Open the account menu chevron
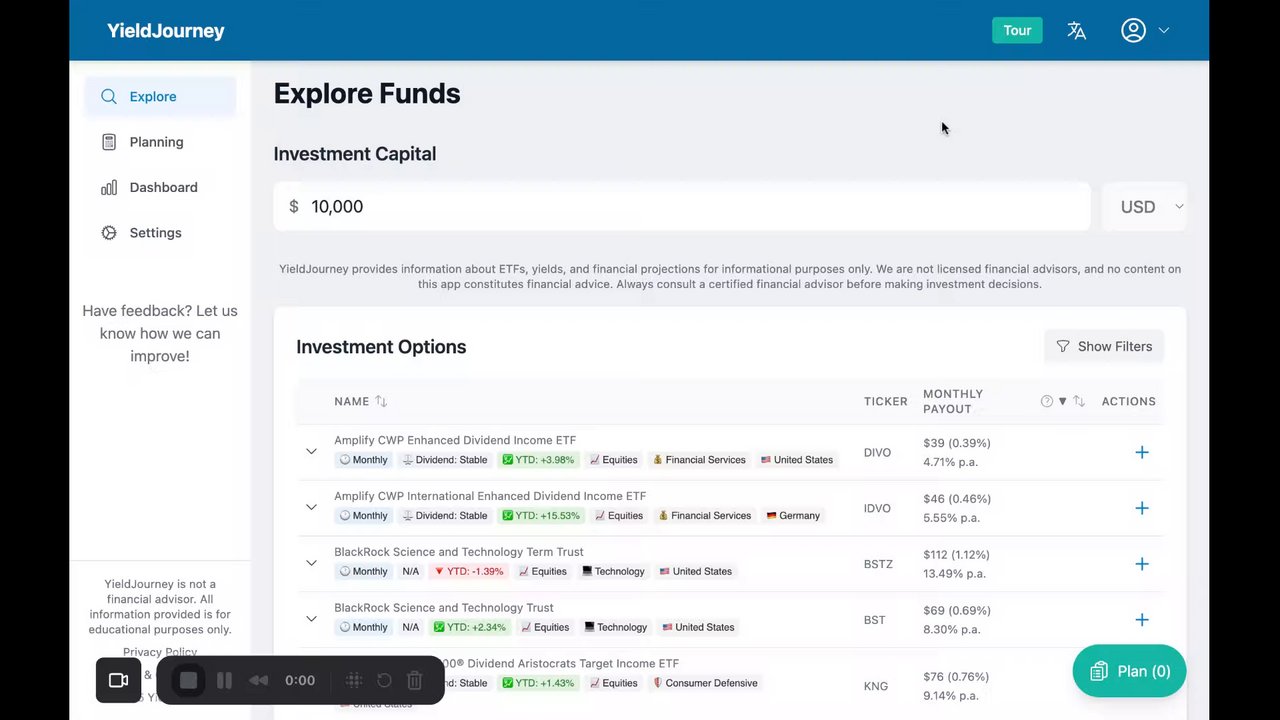1280x720 pixels. click(x=1163, y=31)
